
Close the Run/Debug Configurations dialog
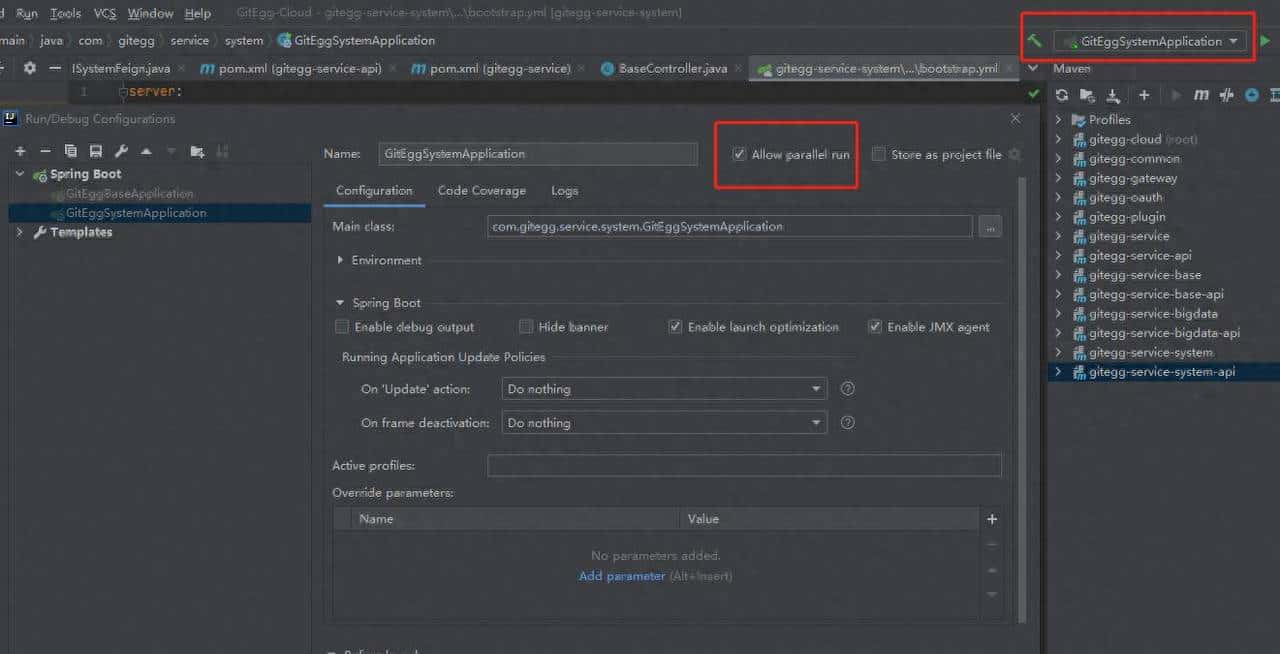1016,118
